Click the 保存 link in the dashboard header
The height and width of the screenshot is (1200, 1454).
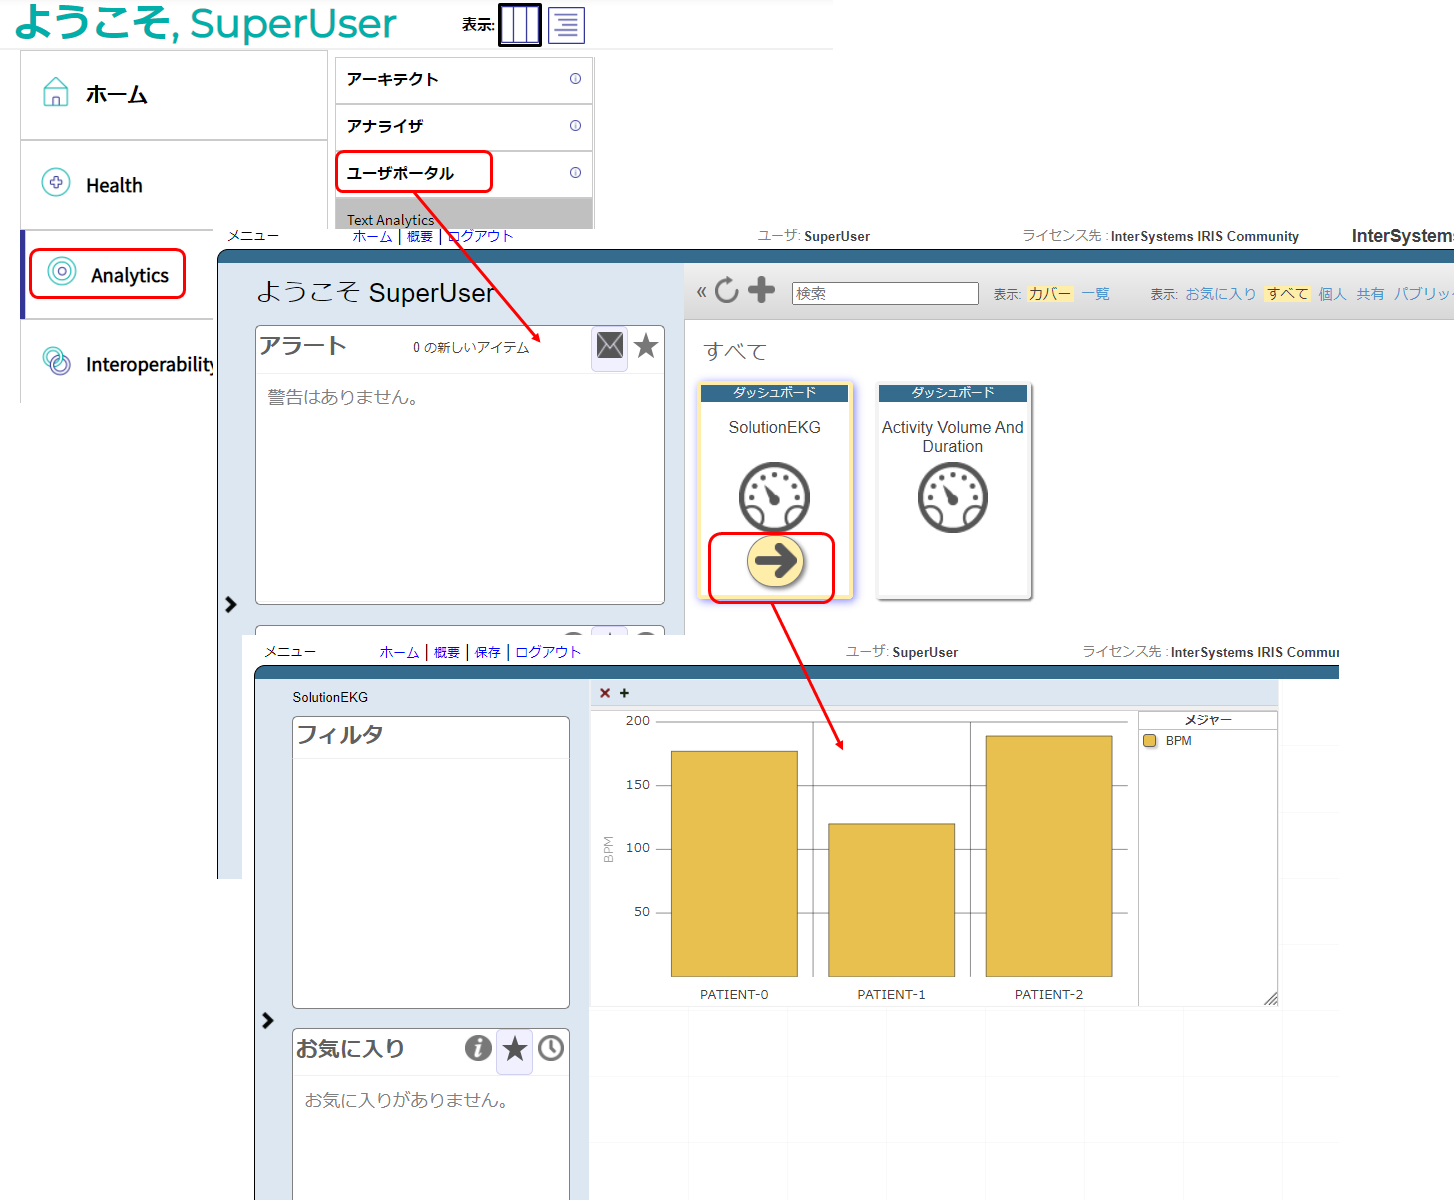pos(487,652)
